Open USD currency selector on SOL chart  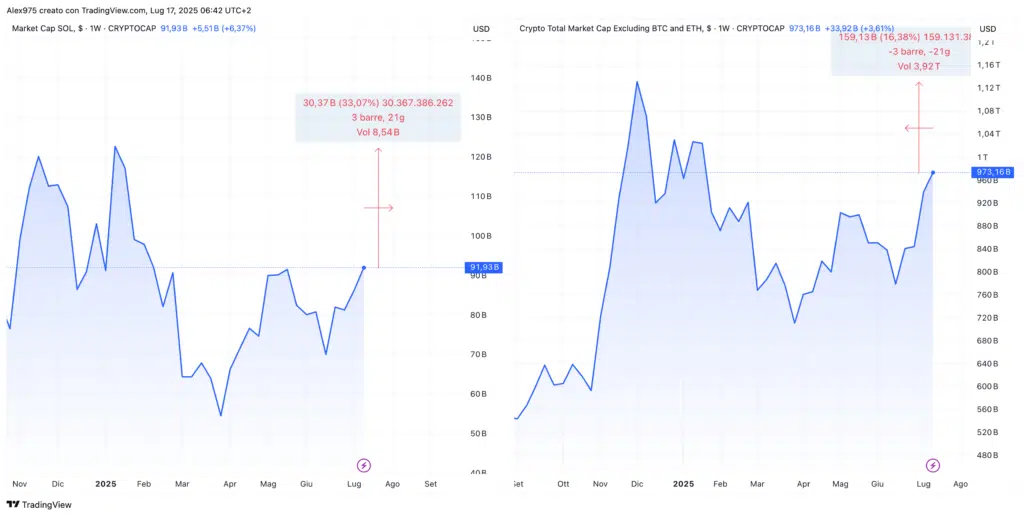(x=481, y=28)
